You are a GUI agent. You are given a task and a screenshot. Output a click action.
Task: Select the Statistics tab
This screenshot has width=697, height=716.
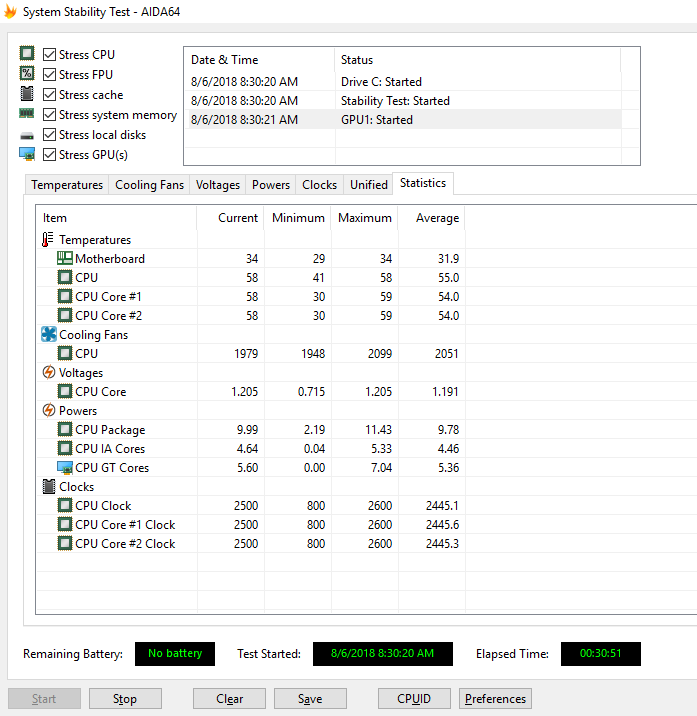pyautogui.click(x=422, y=183)
